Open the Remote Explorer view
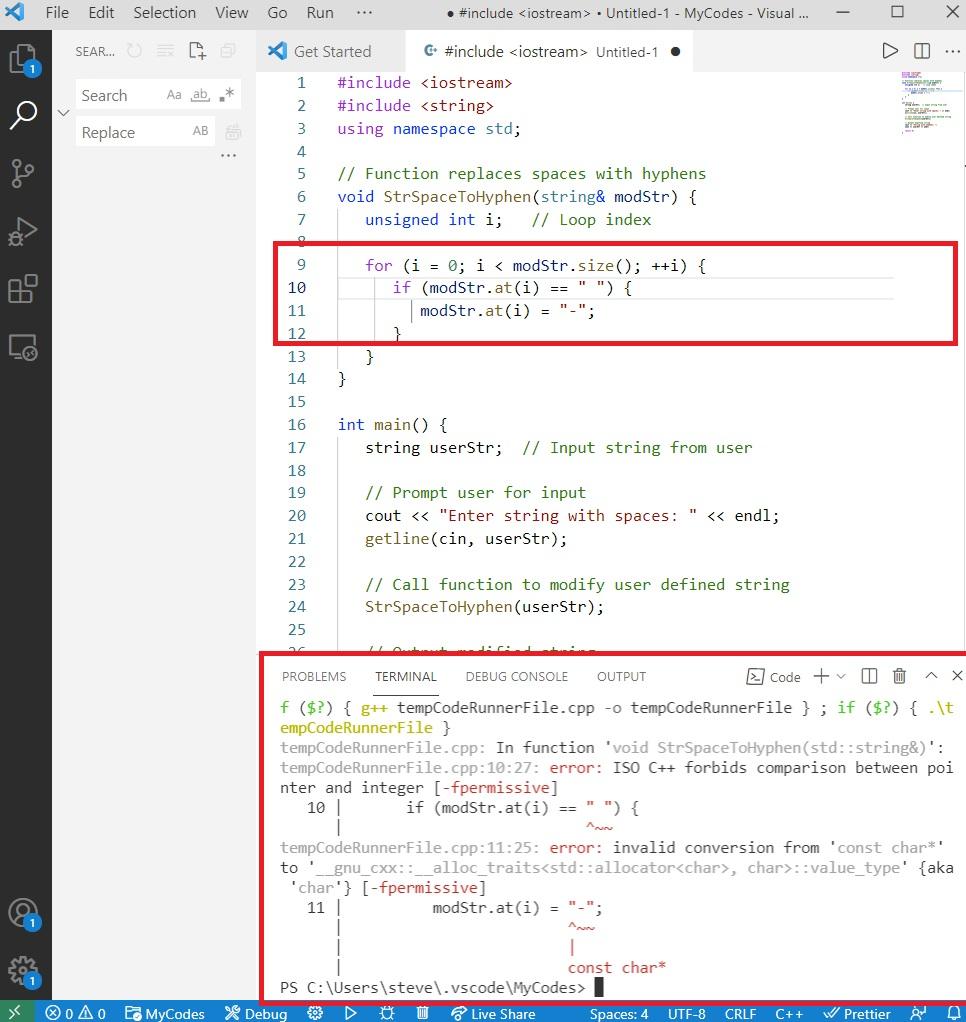Image resolution: width=966 pixels, height=1022 pixels. click(x=23, y=347)
